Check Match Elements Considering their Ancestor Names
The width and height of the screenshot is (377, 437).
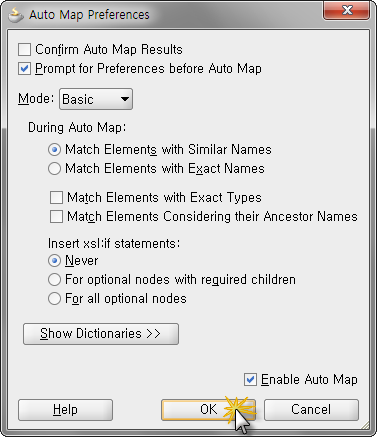coord(56,216)
